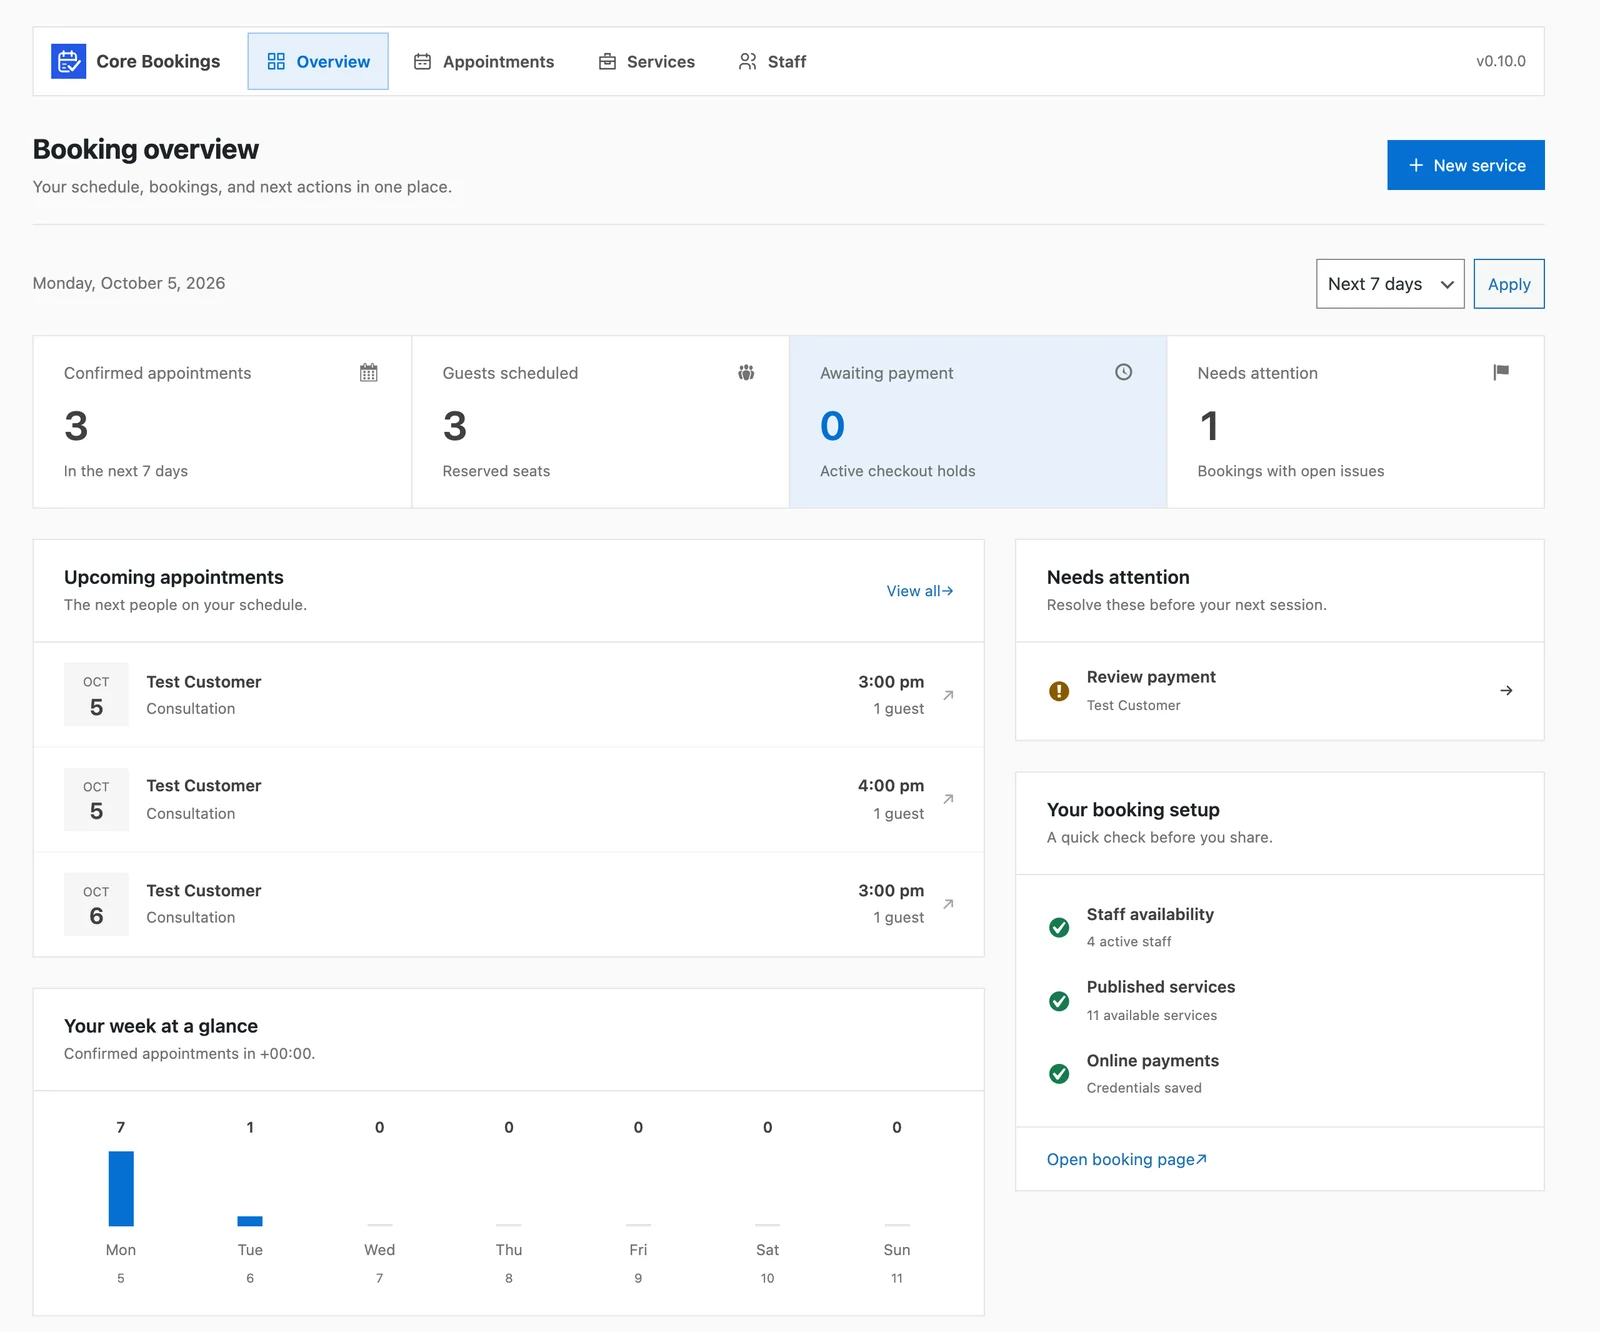Image resolution: width=1600 pixels, height=1332 pixels.
Task: Open the Staff tab
Action: point(772,61)
